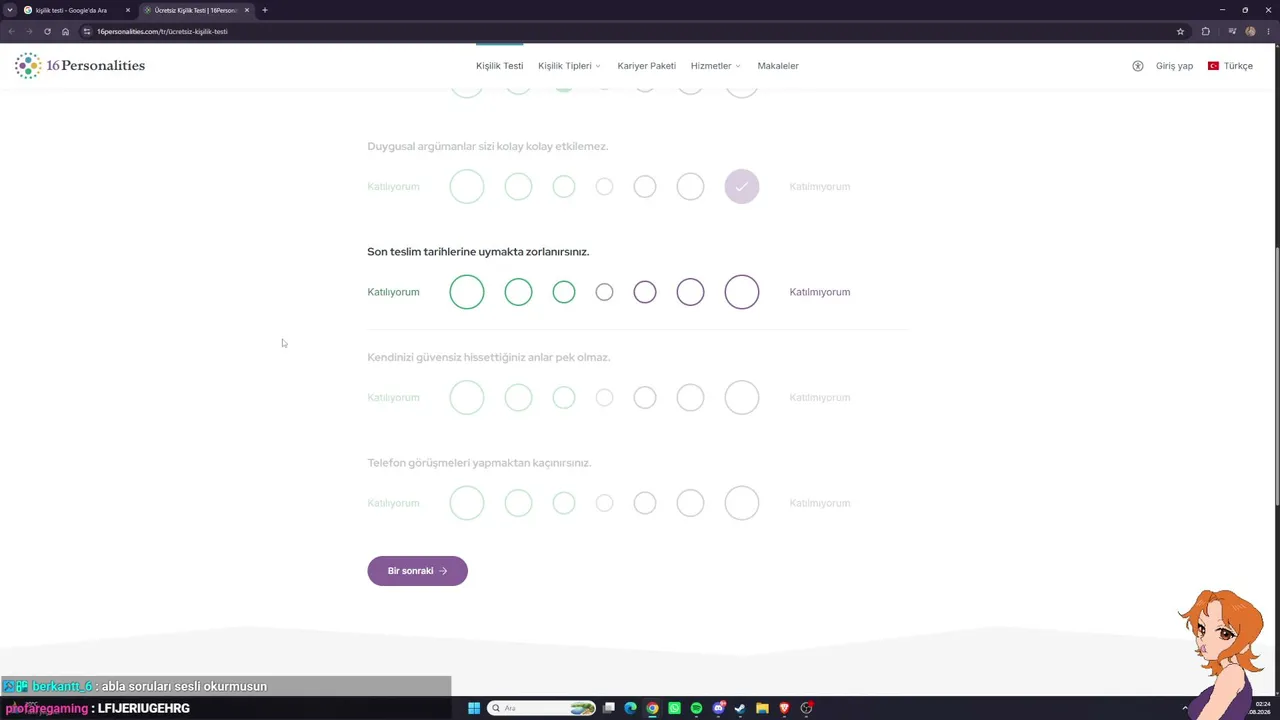
Task: Launch Microsoft Edge from the taskbar
Action: coord(630,708)
